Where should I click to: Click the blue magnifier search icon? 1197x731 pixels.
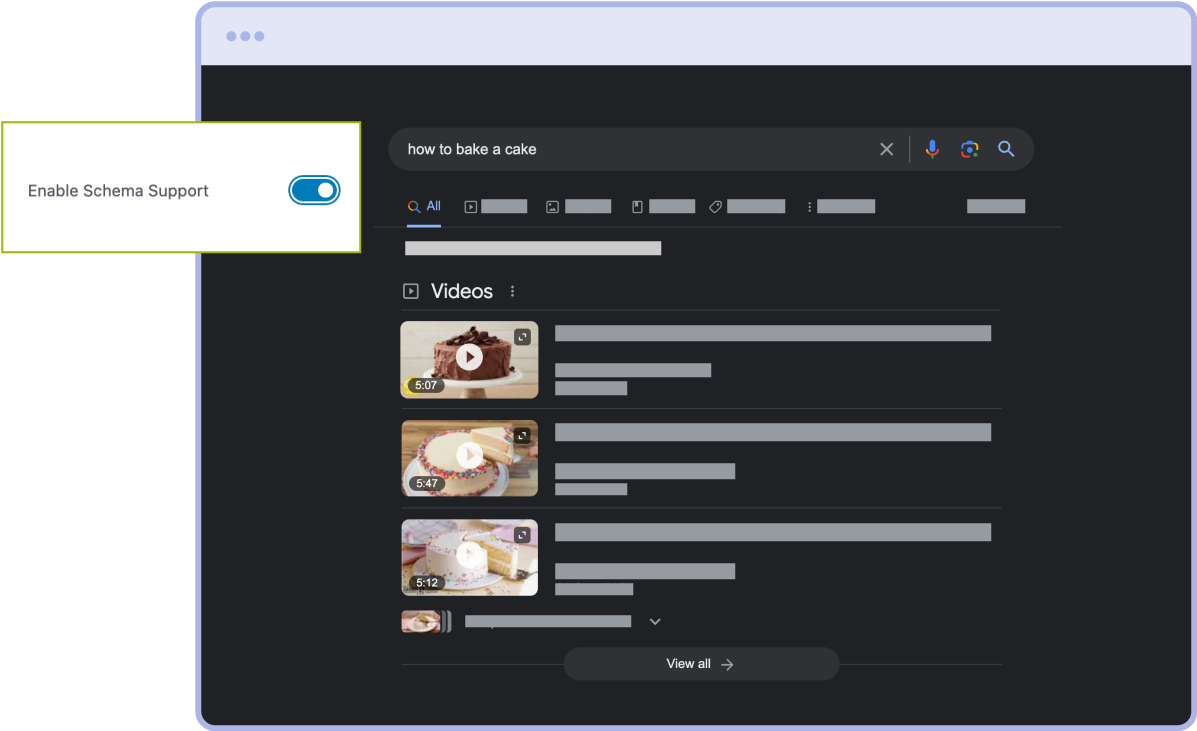(1006, 149)
